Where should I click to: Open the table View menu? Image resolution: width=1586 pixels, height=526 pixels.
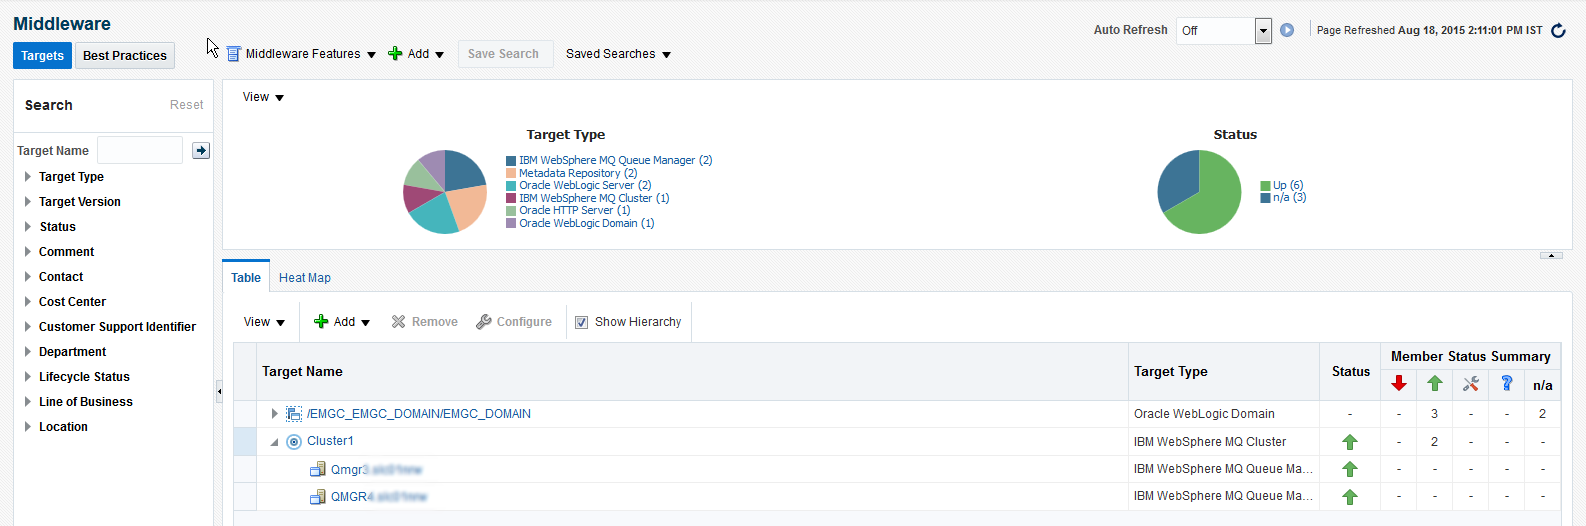pyautogui.click(x=264, y=322)
